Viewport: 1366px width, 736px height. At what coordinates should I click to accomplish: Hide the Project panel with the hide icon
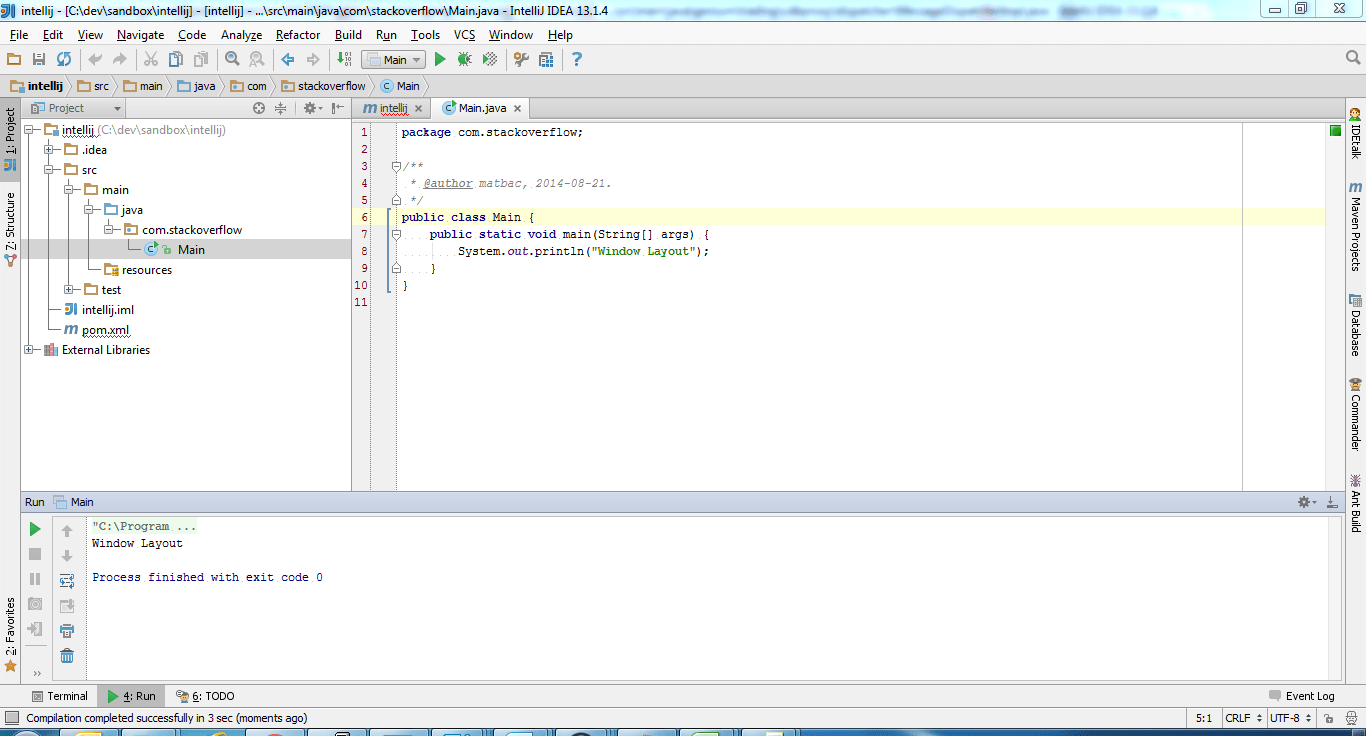338,108
